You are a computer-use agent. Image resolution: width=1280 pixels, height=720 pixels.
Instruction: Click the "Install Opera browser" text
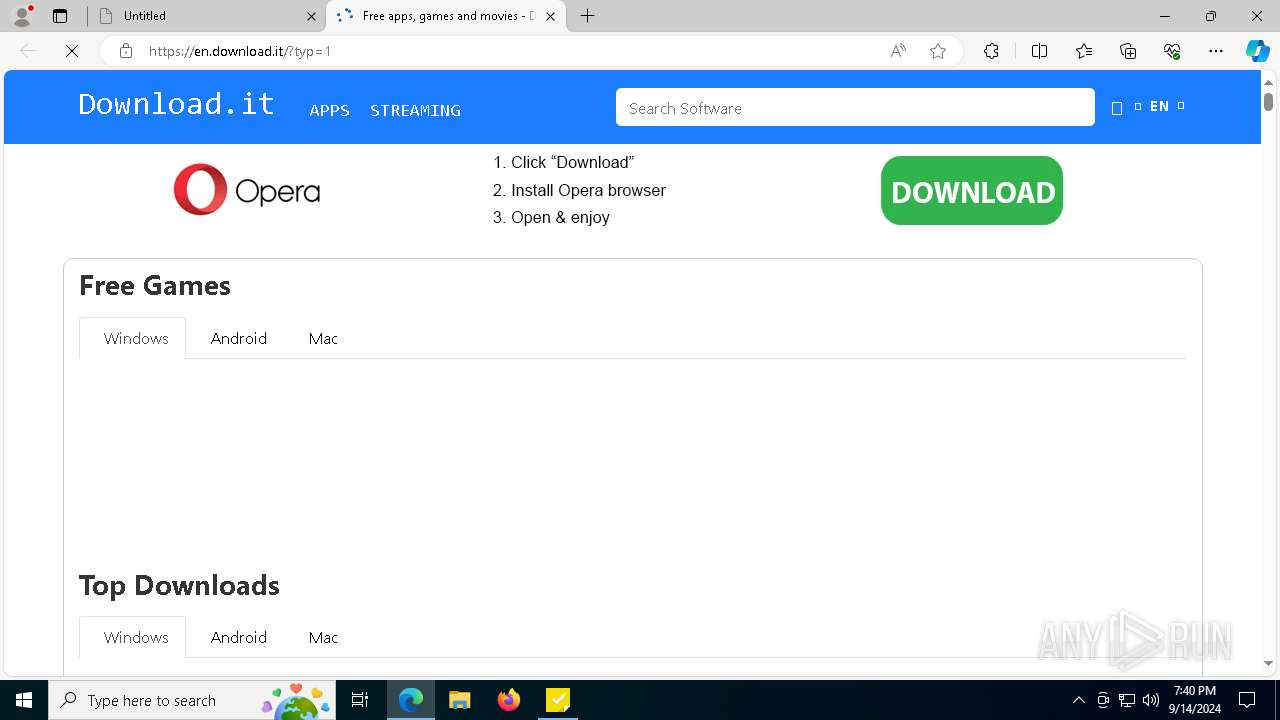(588, 190)
